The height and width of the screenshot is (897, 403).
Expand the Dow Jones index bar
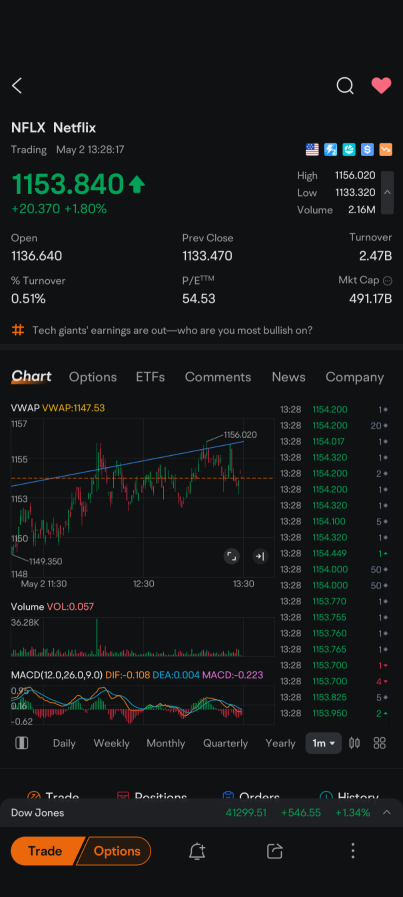coord(387,813)
